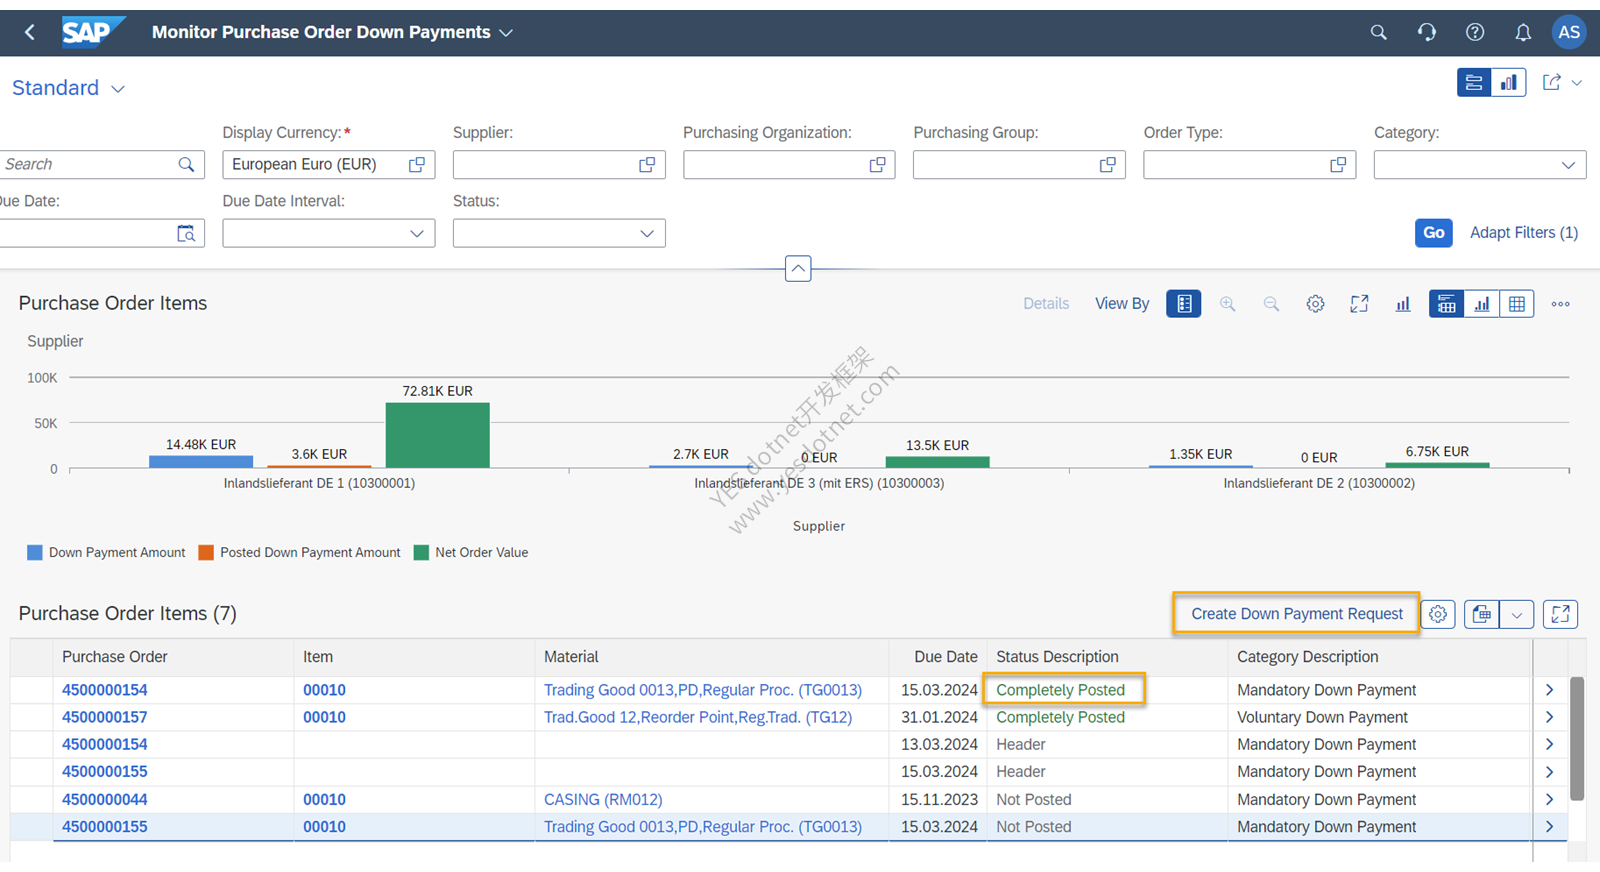This screenshot has width=1600, height=872.
Task: Open Adapt Filters (1)
Action: (x=1523, y=232)
